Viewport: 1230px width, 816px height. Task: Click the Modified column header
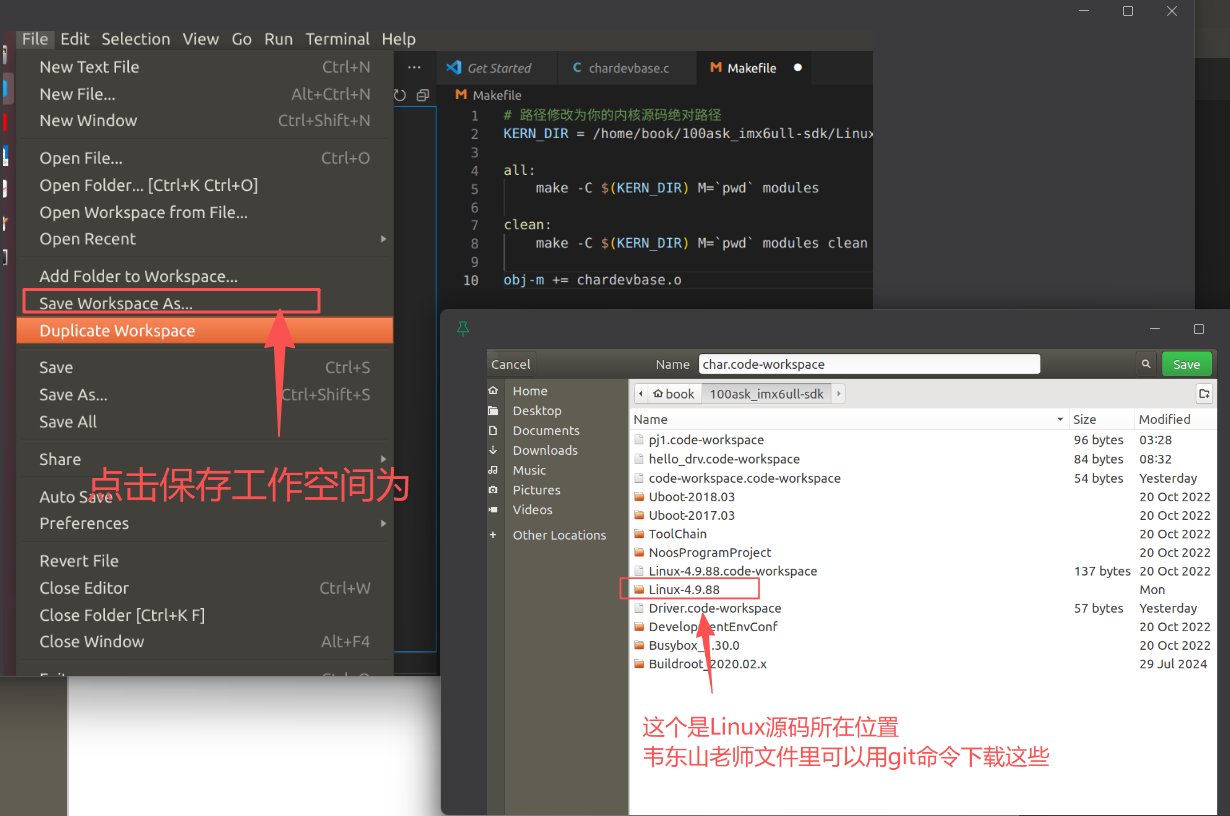pyautogui.click(x=1175, y=420)
